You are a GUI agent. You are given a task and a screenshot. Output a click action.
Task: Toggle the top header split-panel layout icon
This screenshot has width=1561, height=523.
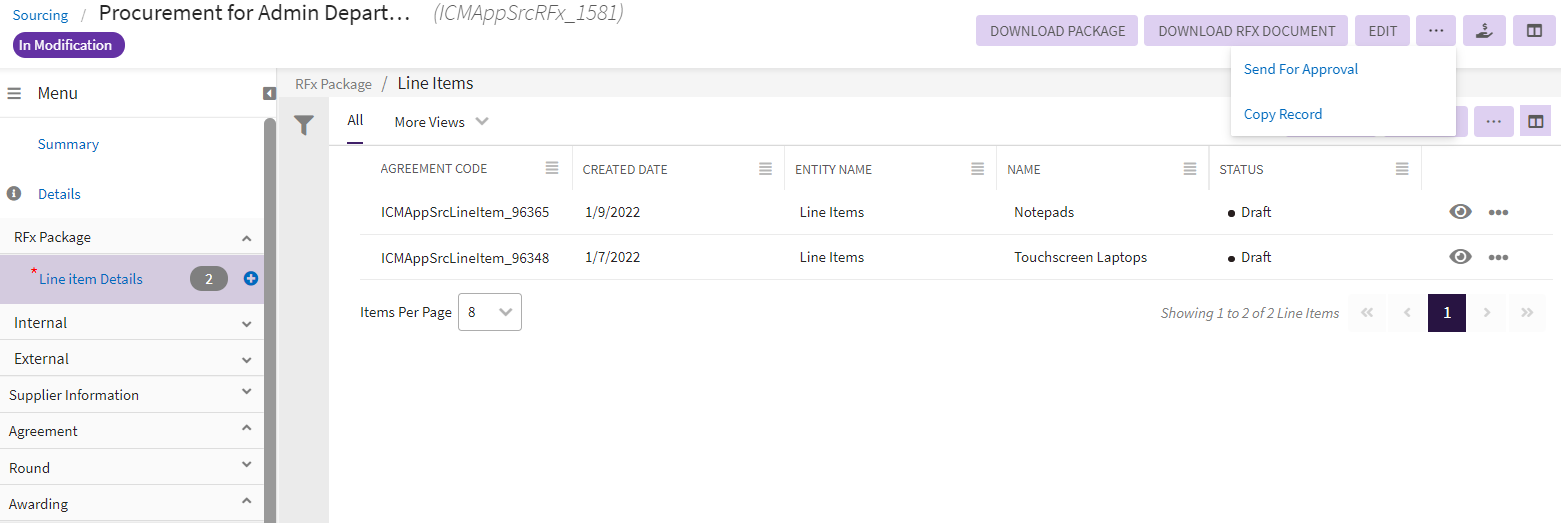point(1534,31)
